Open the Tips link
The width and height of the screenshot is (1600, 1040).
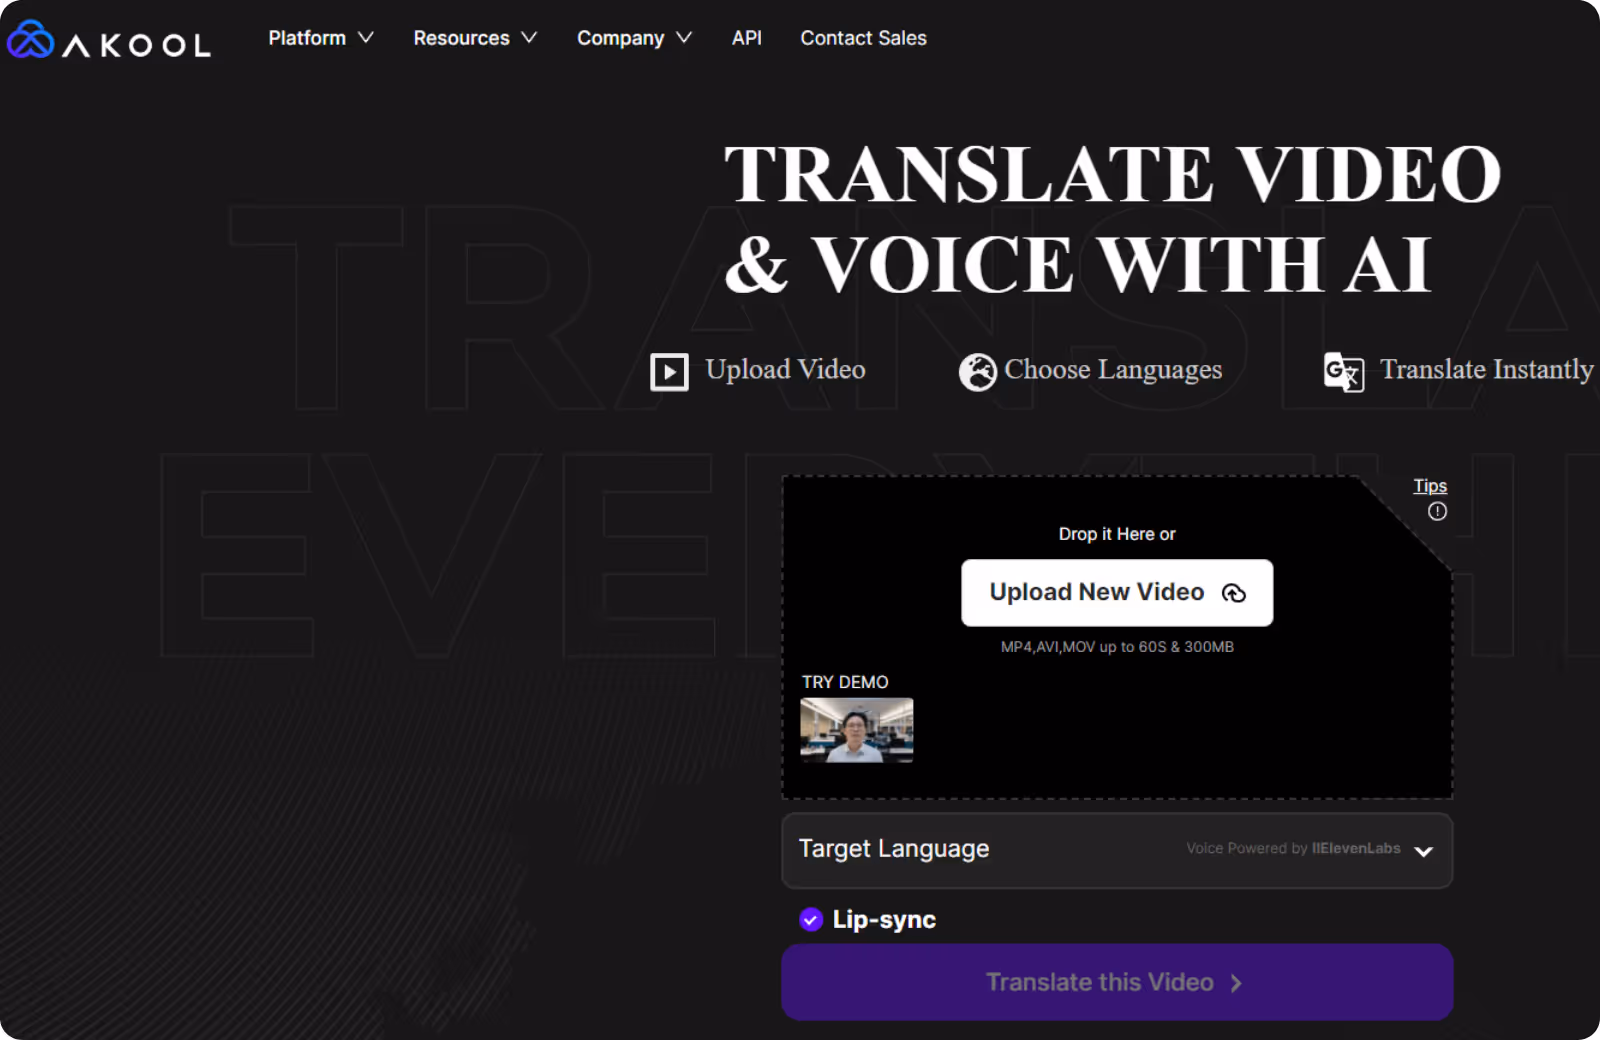point(1430,486)
